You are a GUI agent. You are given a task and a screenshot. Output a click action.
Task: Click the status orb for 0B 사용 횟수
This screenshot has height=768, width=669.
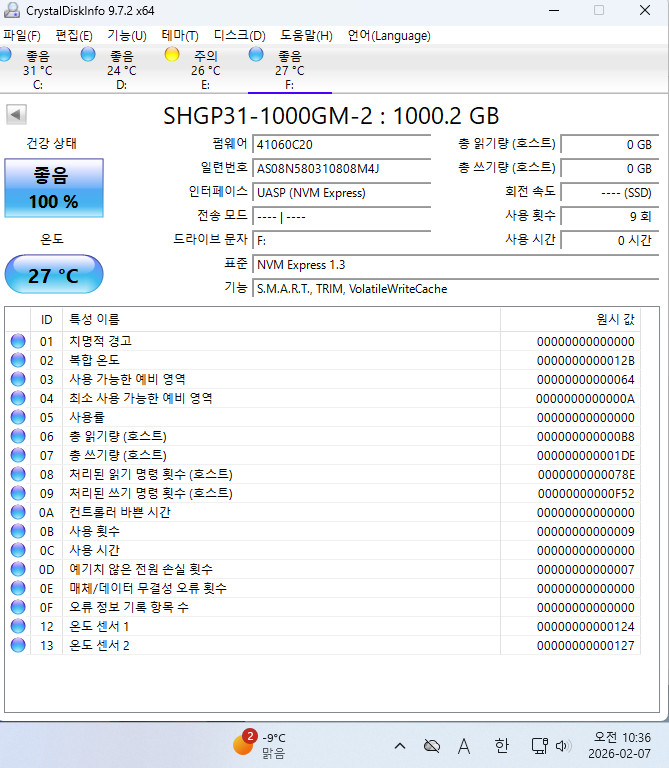(x=18, y=531)
